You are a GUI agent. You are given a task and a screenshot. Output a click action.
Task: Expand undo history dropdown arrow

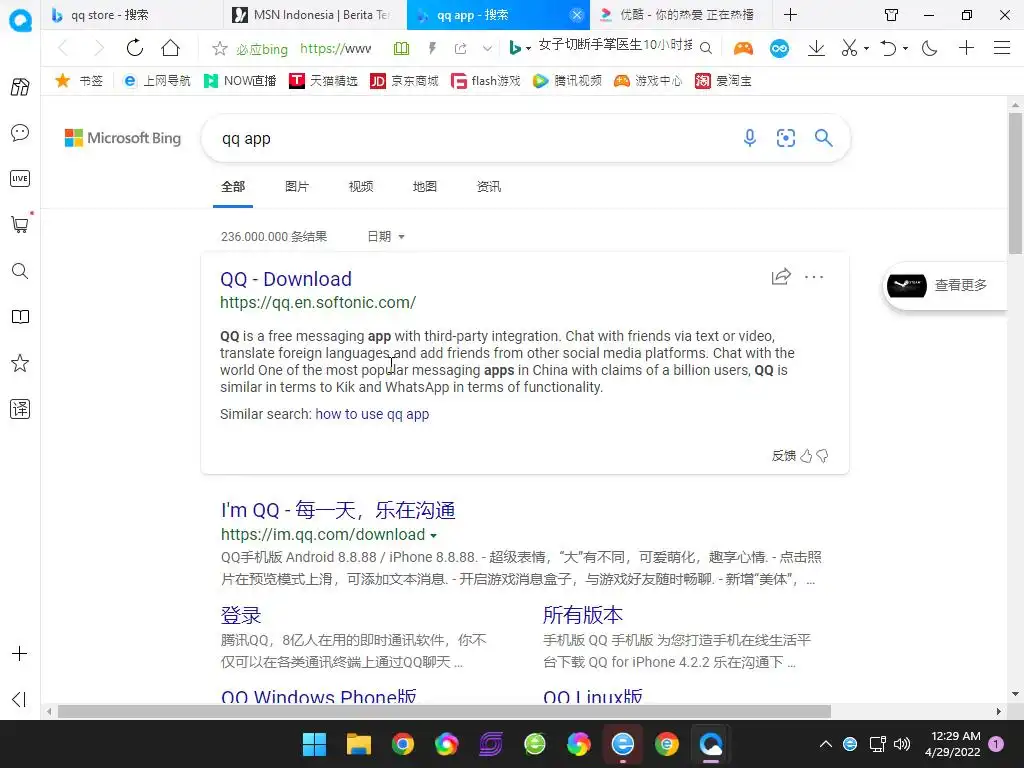pyautogui.click(x=905, y=48)
